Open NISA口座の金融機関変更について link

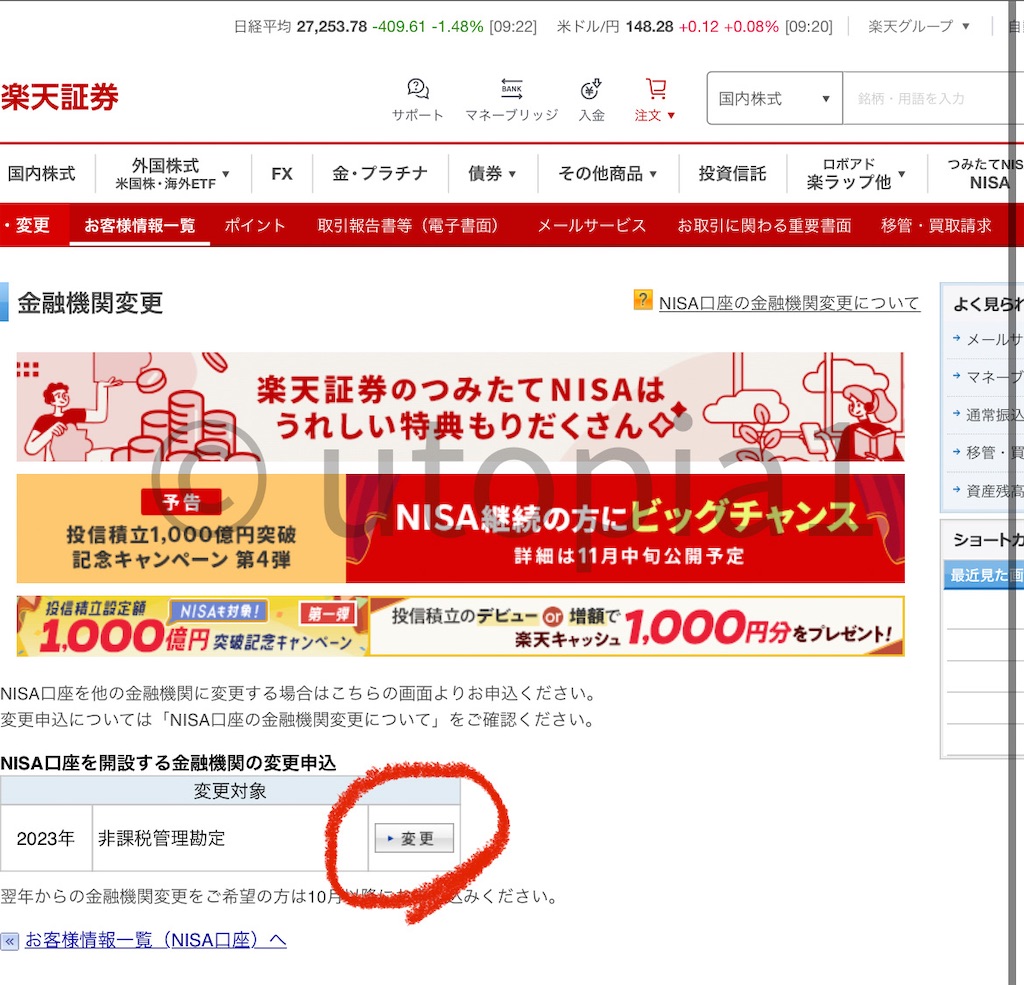(x=789, y=303)
